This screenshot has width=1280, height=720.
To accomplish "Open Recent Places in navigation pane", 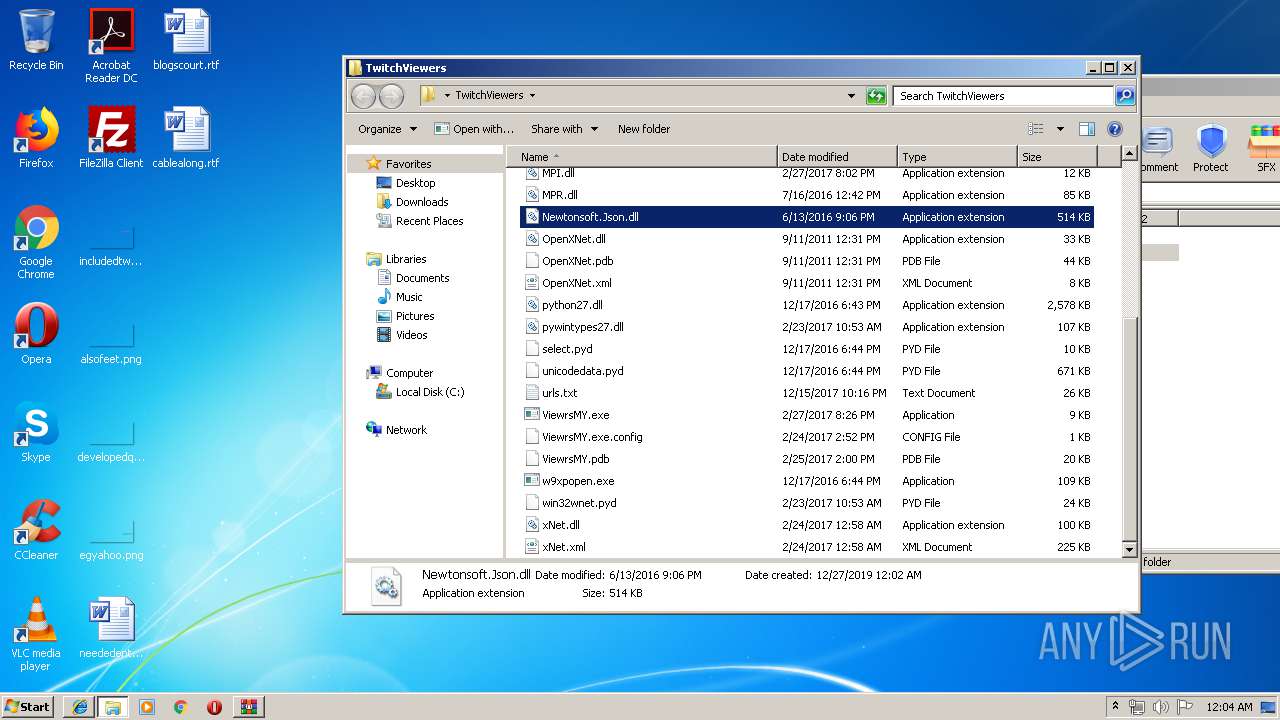I will [x=429, y=221].
